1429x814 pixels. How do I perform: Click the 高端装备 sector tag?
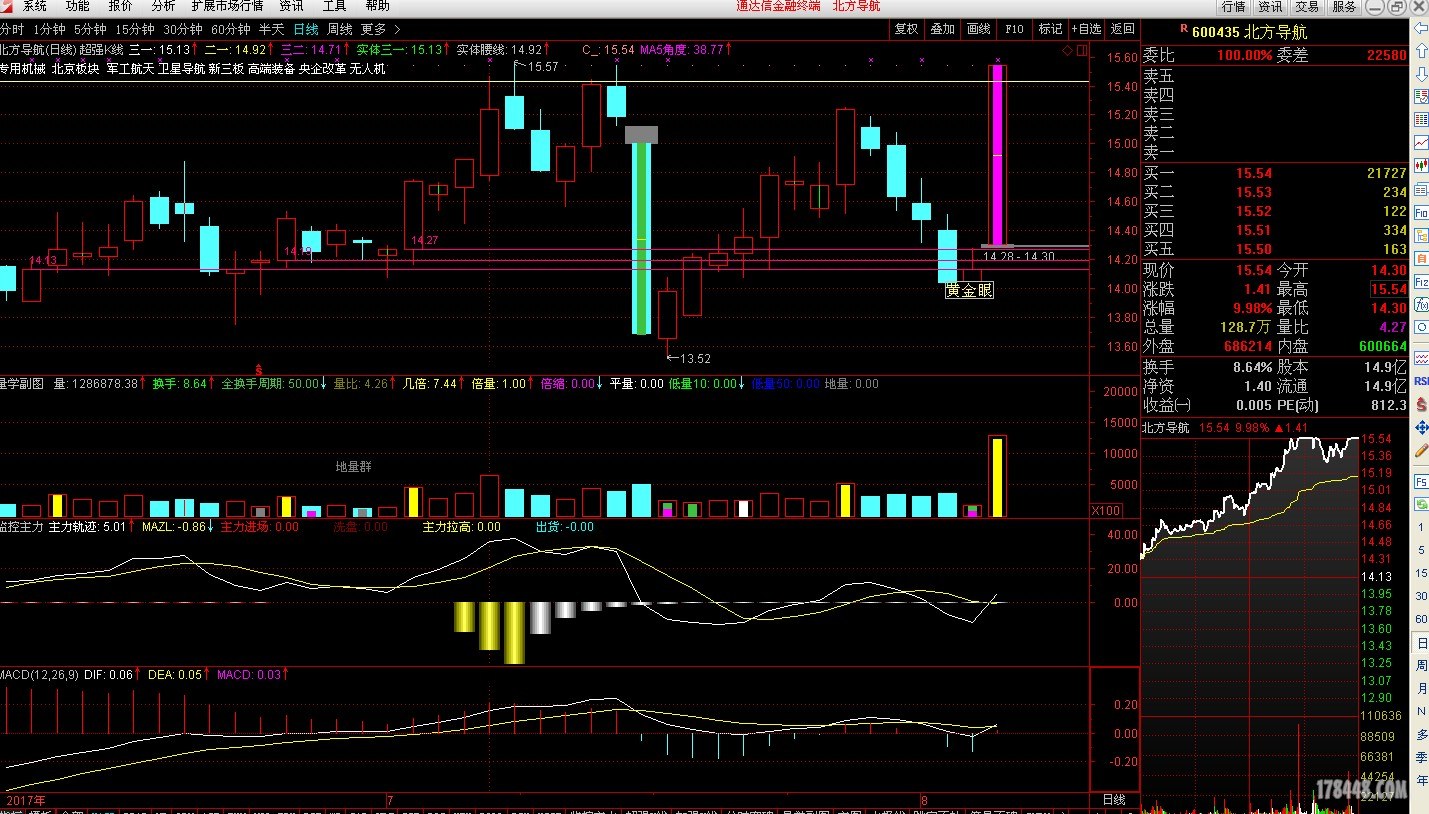[x=272, y=69]
